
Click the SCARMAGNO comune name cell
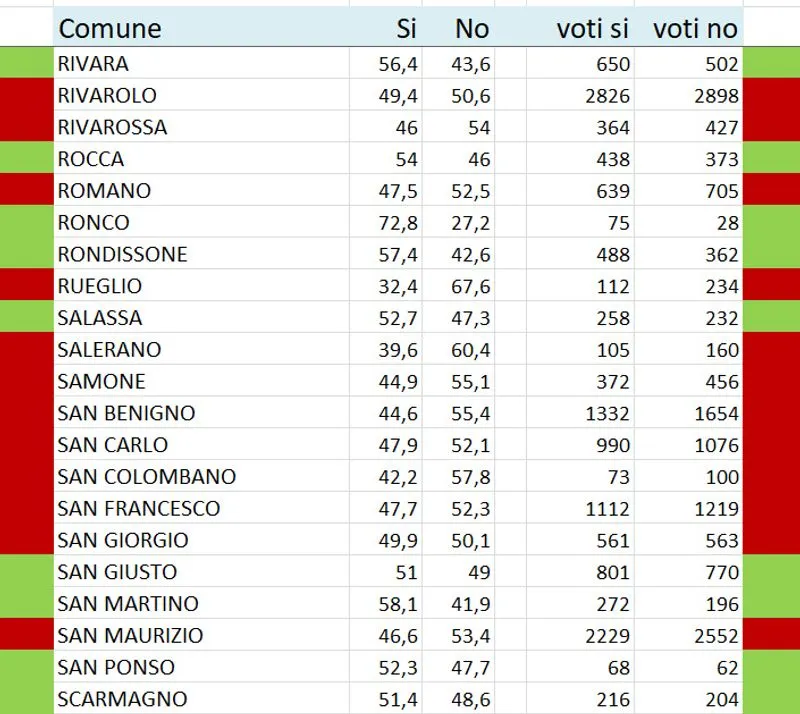click(x=200, y=699)
